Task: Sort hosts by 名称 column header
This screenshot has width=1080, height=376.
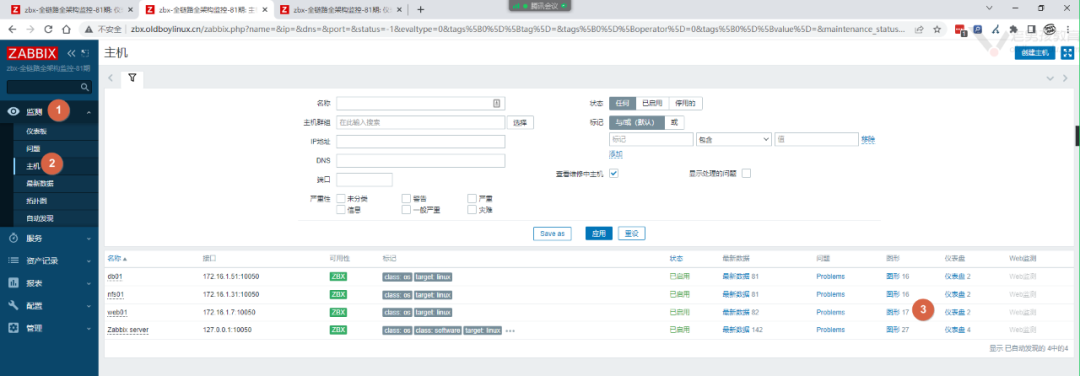Action: [x=117, y=258]
